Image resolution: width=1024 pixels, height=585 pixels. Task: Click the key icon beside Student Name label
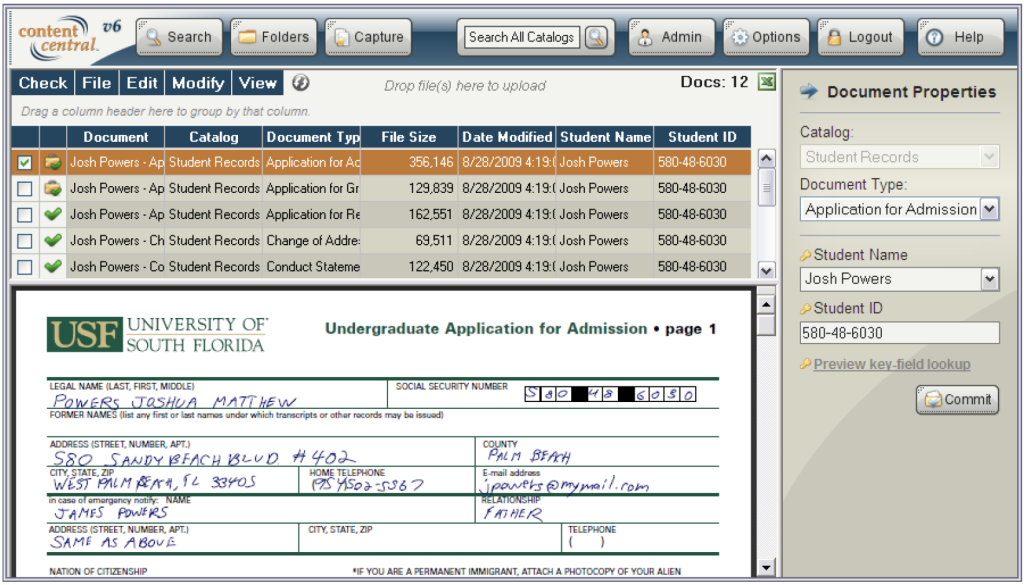tap(806, 255)
